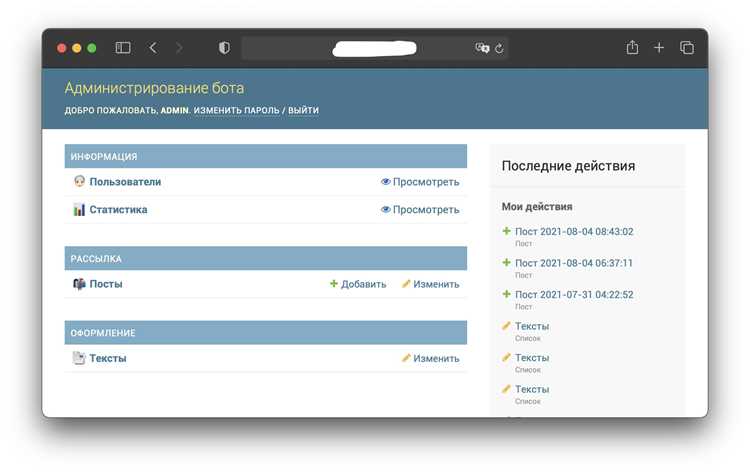Click Изменить for Посты
The width and height of the screenshot is (750, 473).
(x=436, y=284)
